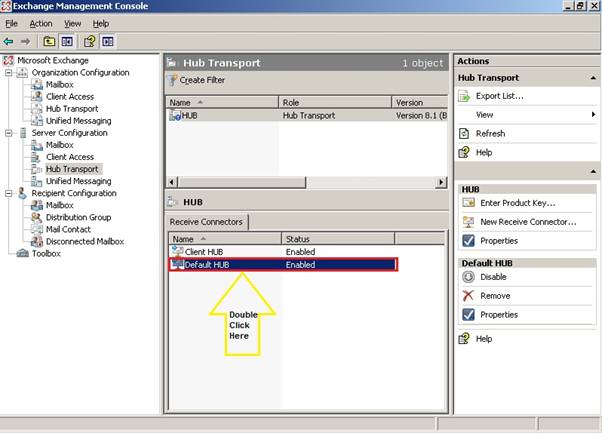
Task: Collapse the Recipient Configuration tree node
Action: click(8, 193)
